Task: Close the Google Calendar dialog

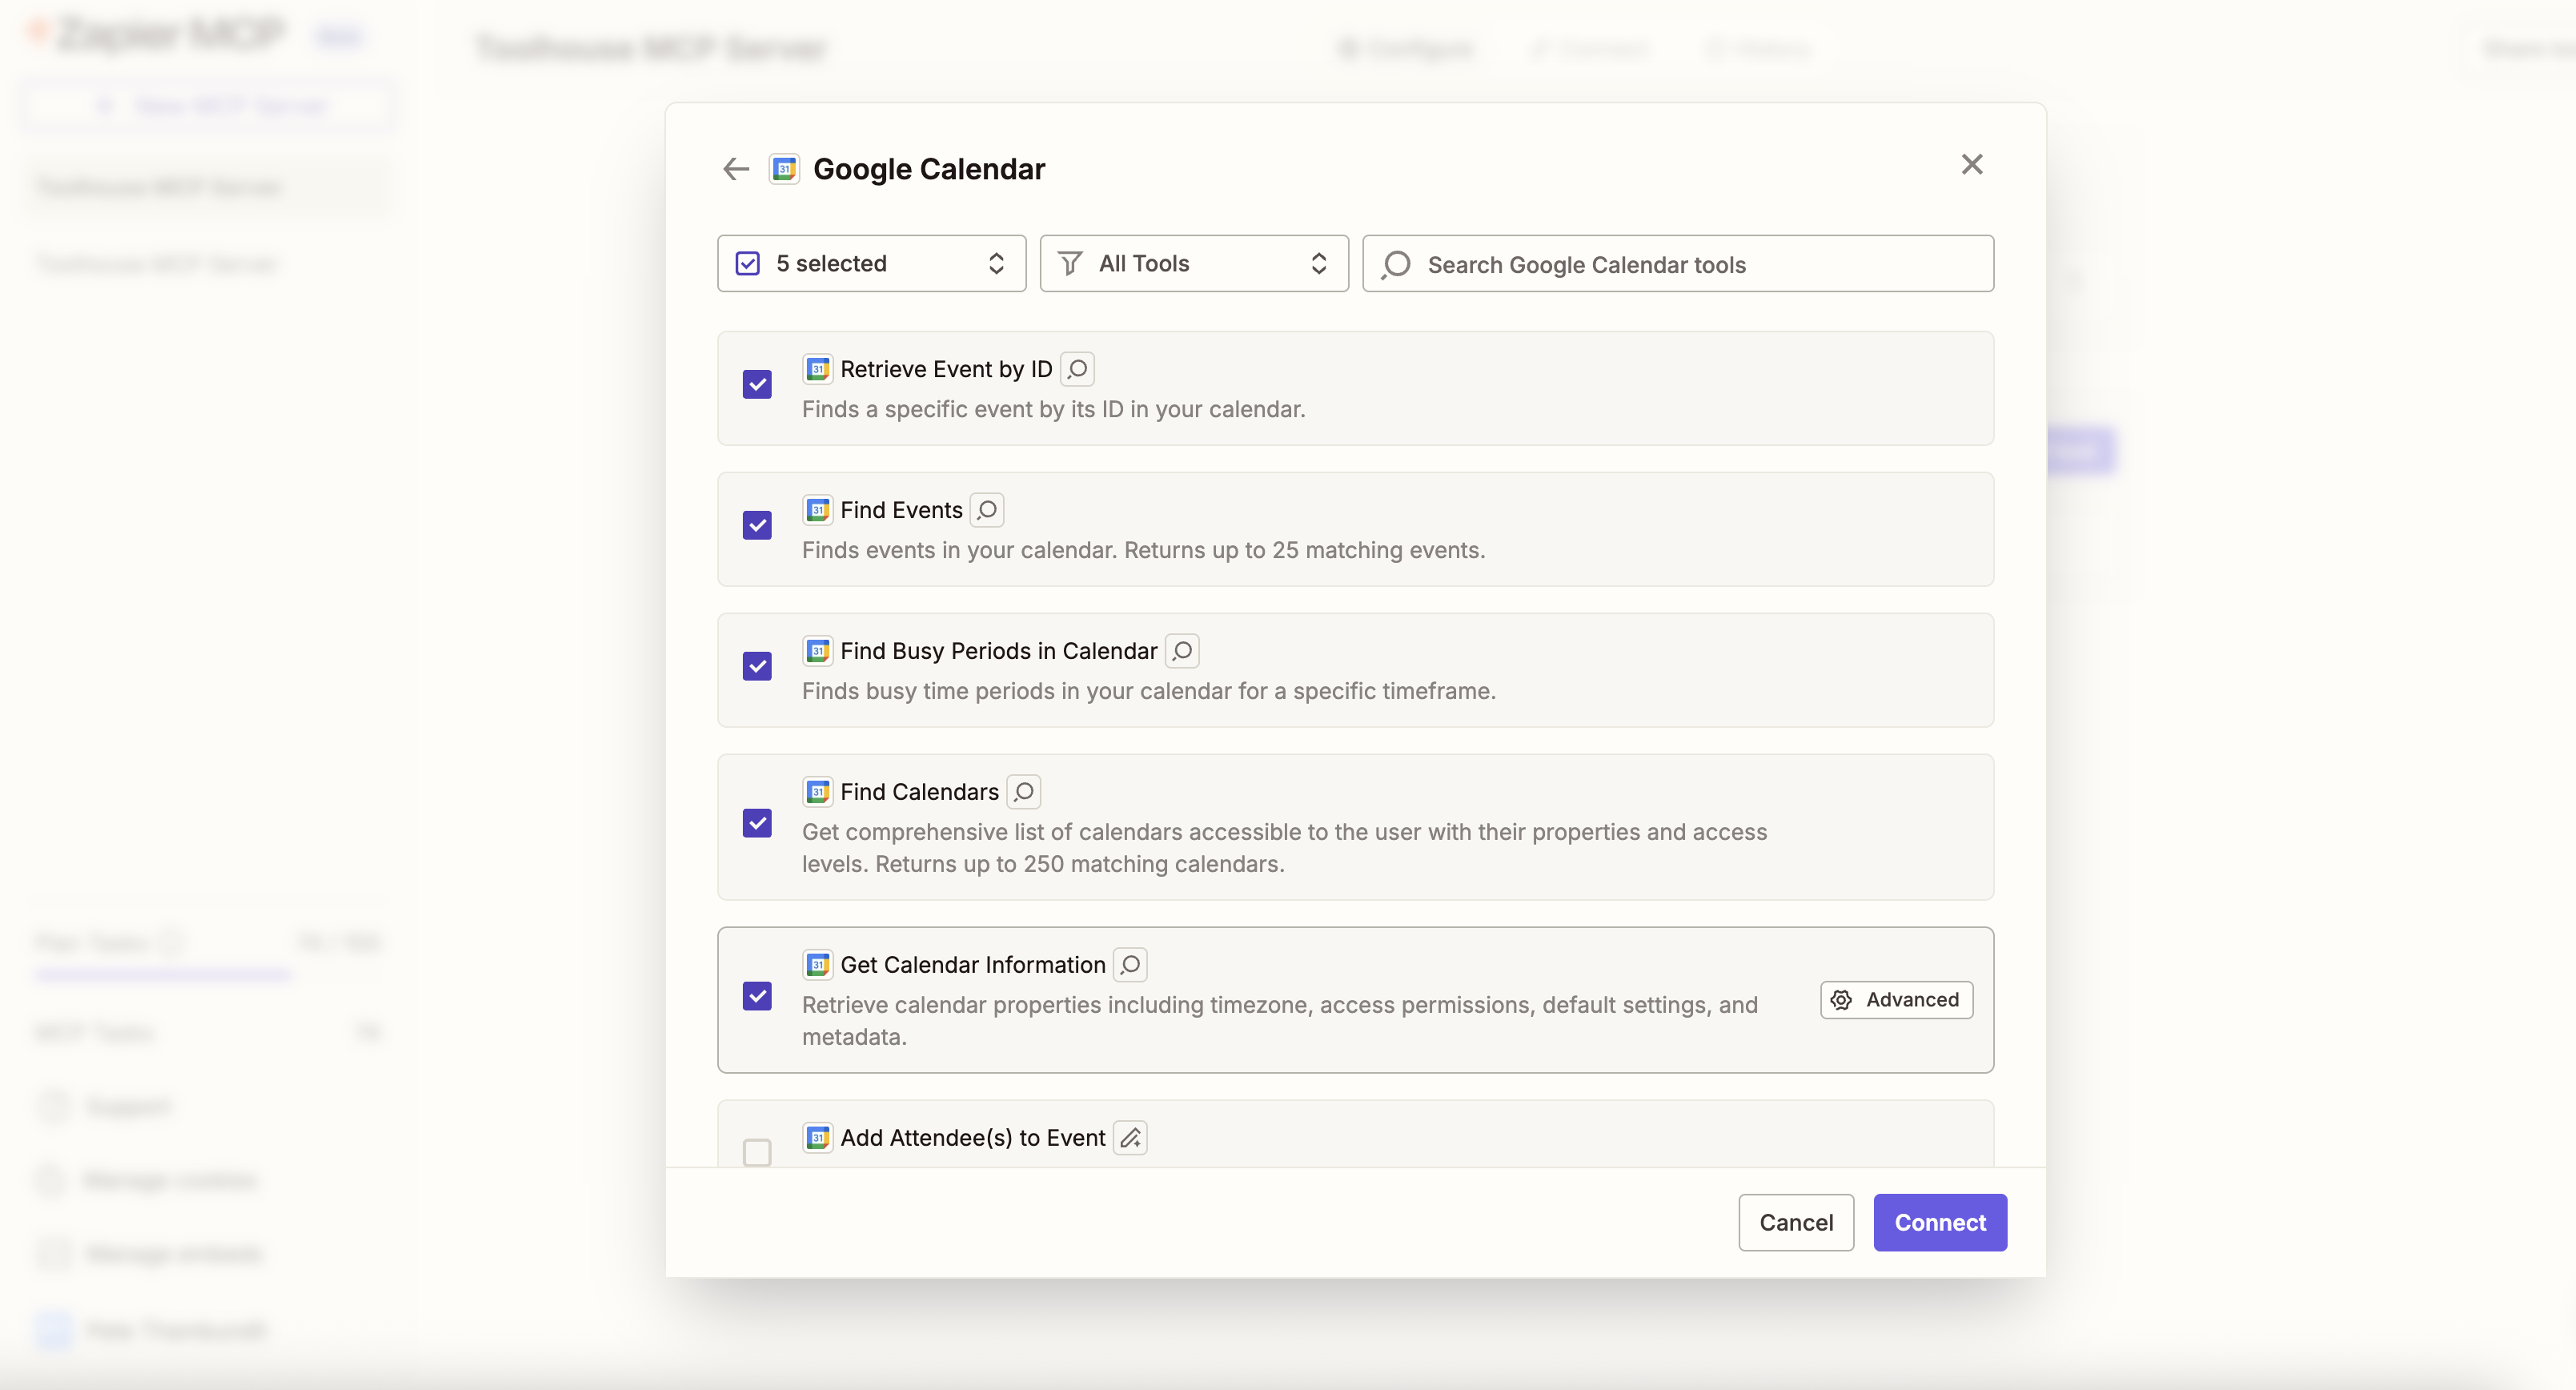Action: point(1971,164)
